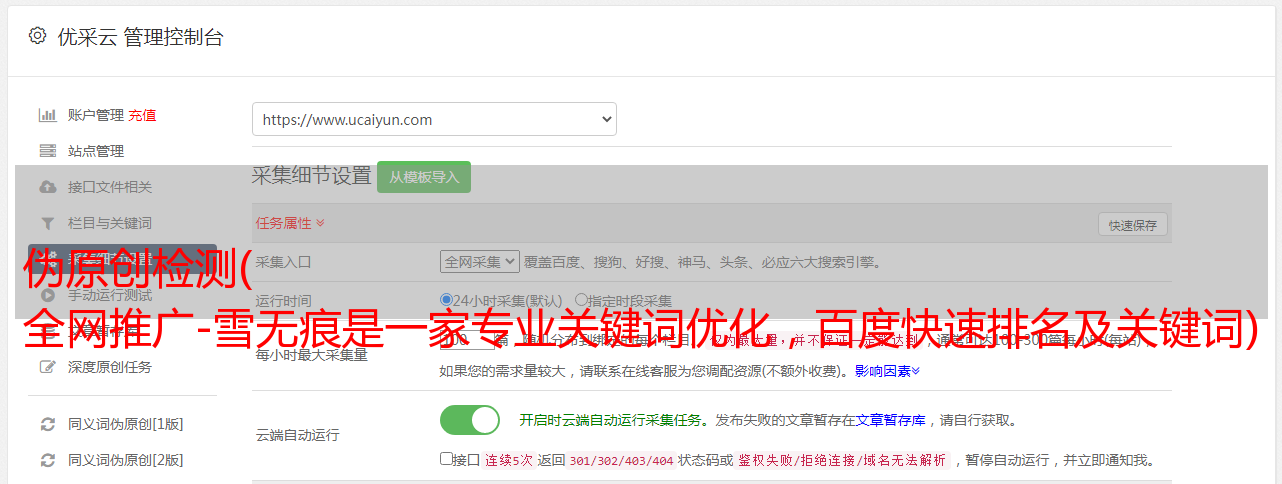
Task: Click the 优采云 管理控制台 title
Action: coord(140,37)
